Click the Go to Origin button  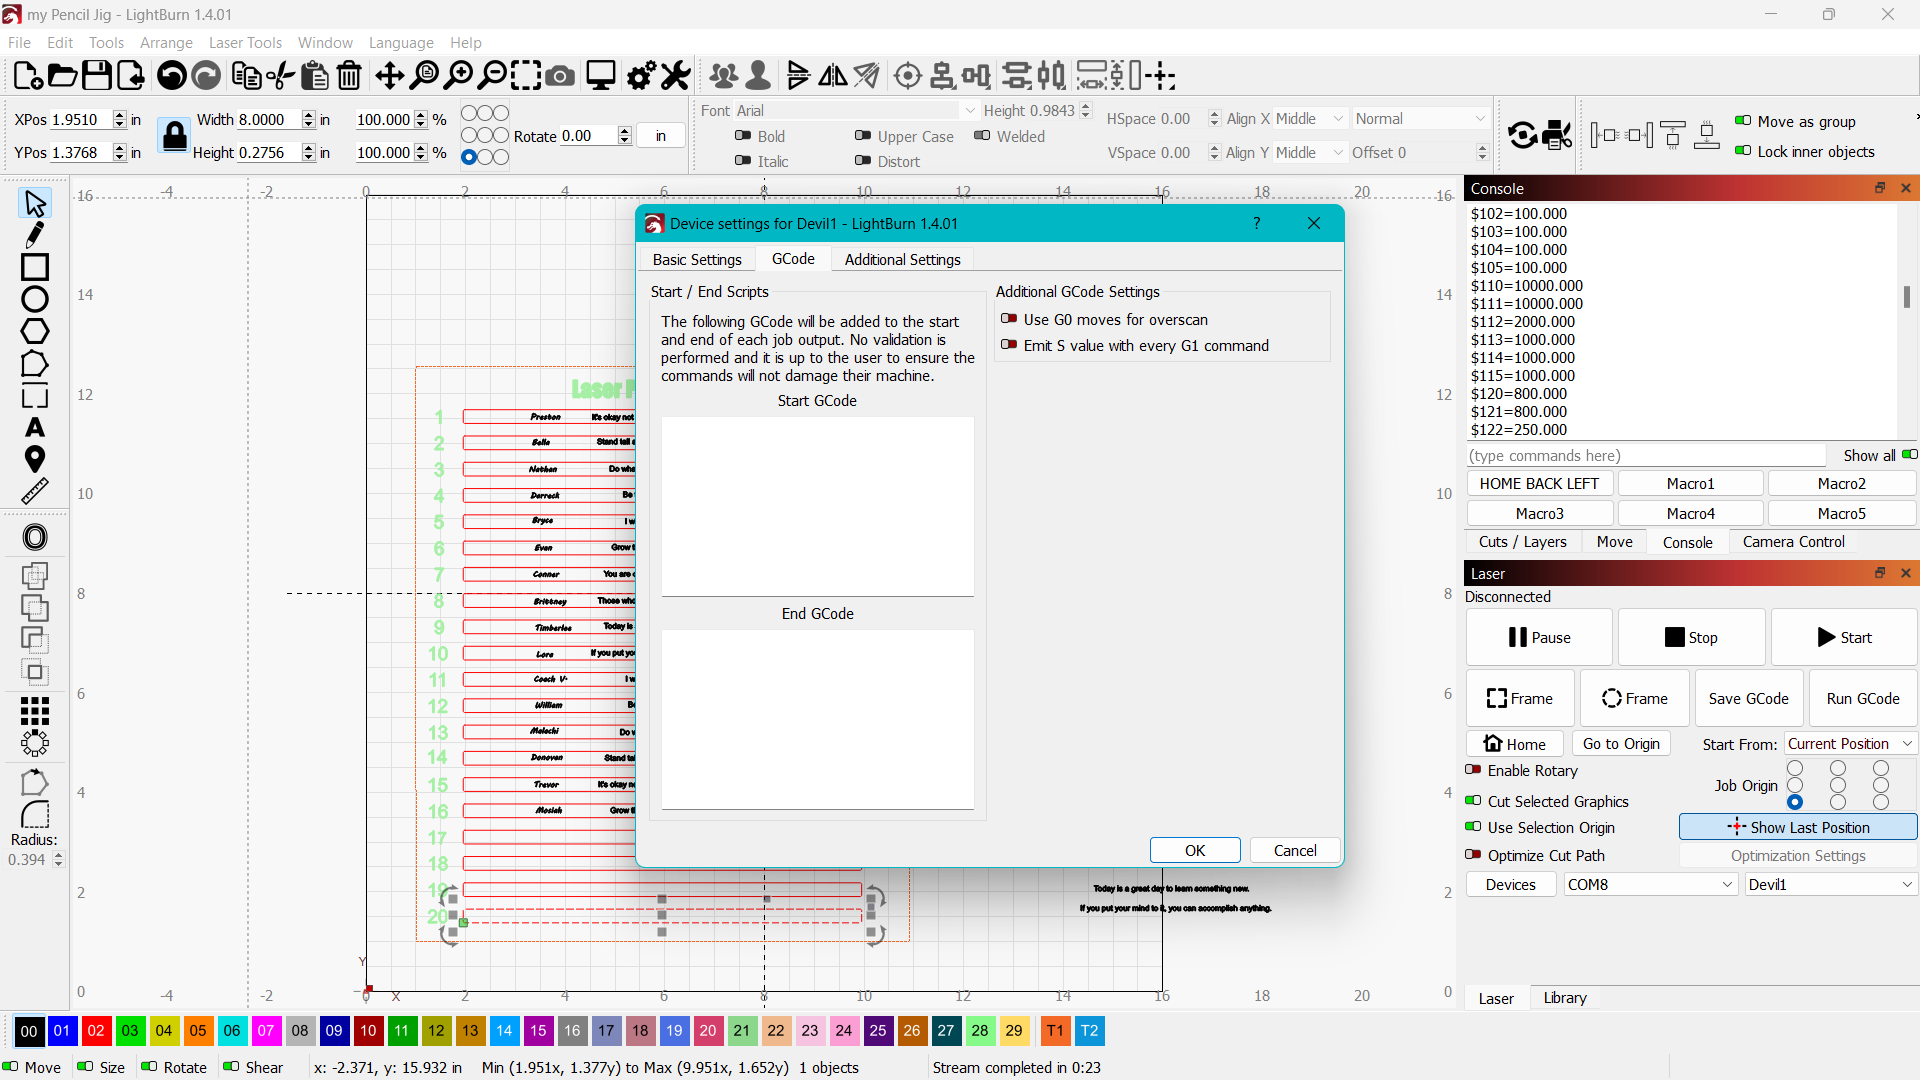click(1620, 743)
